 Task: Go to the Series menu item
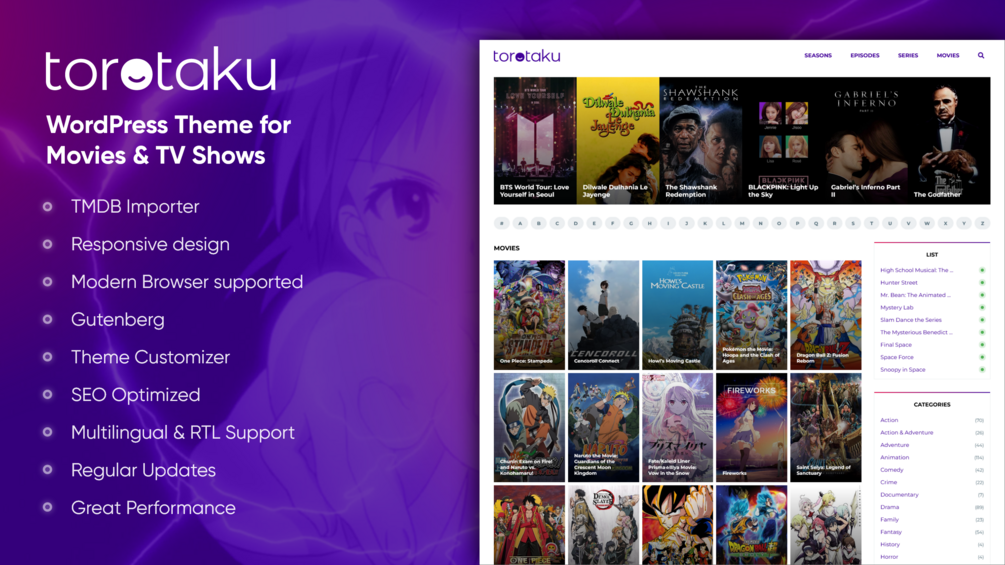tap(908, 56)
